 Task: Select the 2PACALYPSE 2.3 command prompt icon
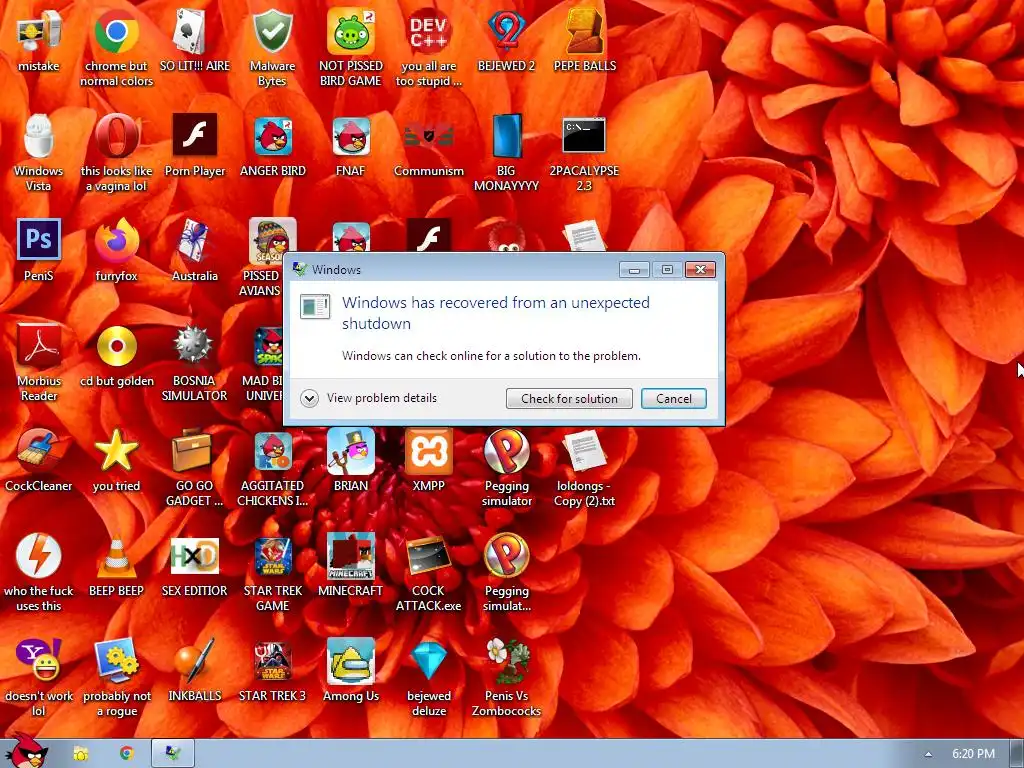584,136
